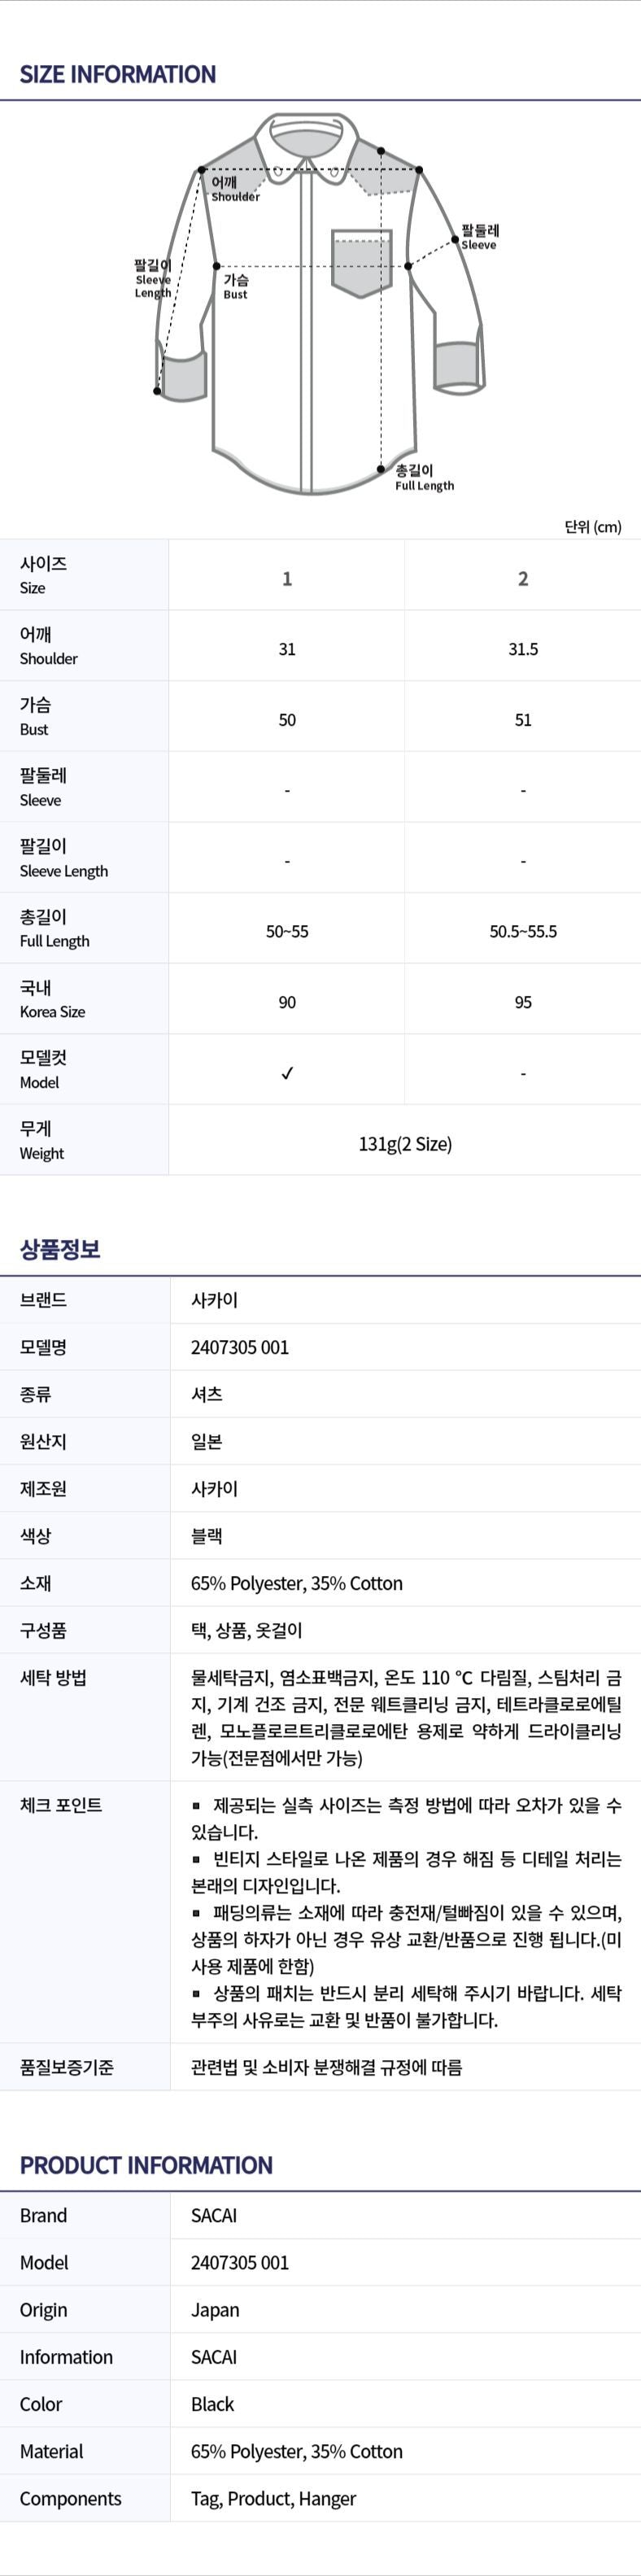Click the full length value 50~55
The width and height of the screenshot is (641, 2576).
(287, 931)
